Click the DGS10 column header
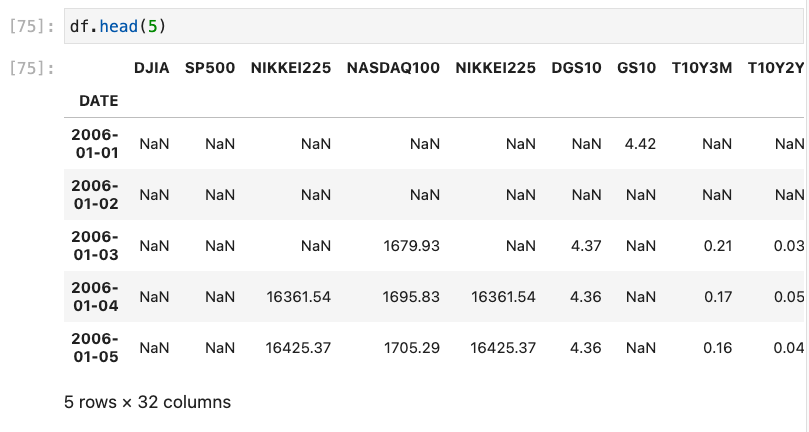 [576, 68]
